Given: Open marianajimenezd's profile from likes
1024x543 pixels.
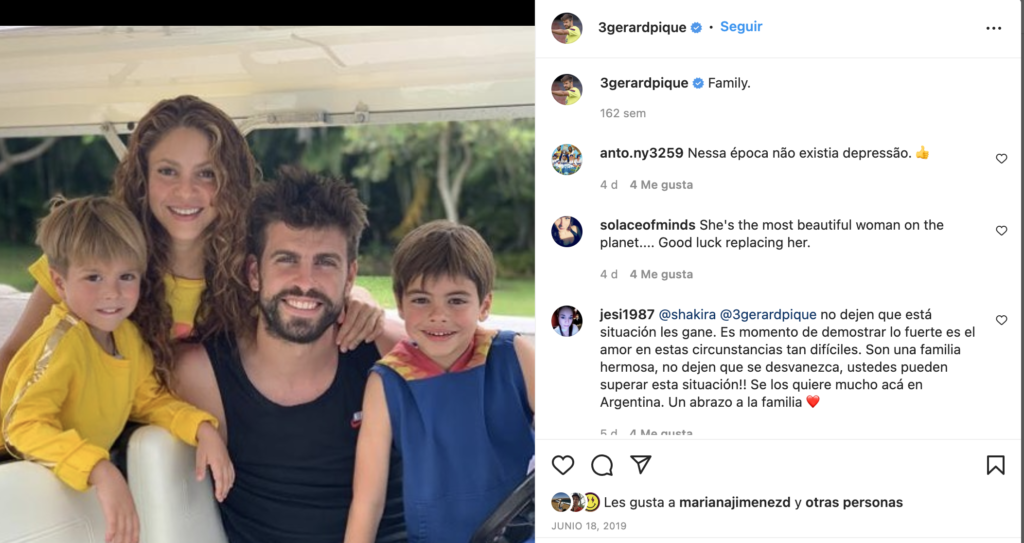Looking at the screenshot, I should 735,502.
